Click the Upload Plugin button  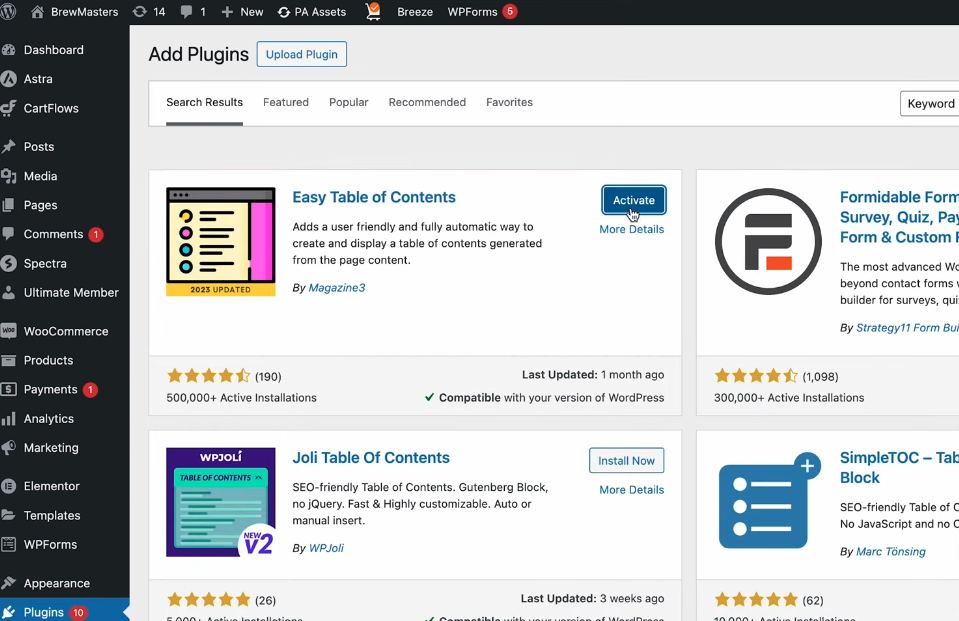coord(301,54)
